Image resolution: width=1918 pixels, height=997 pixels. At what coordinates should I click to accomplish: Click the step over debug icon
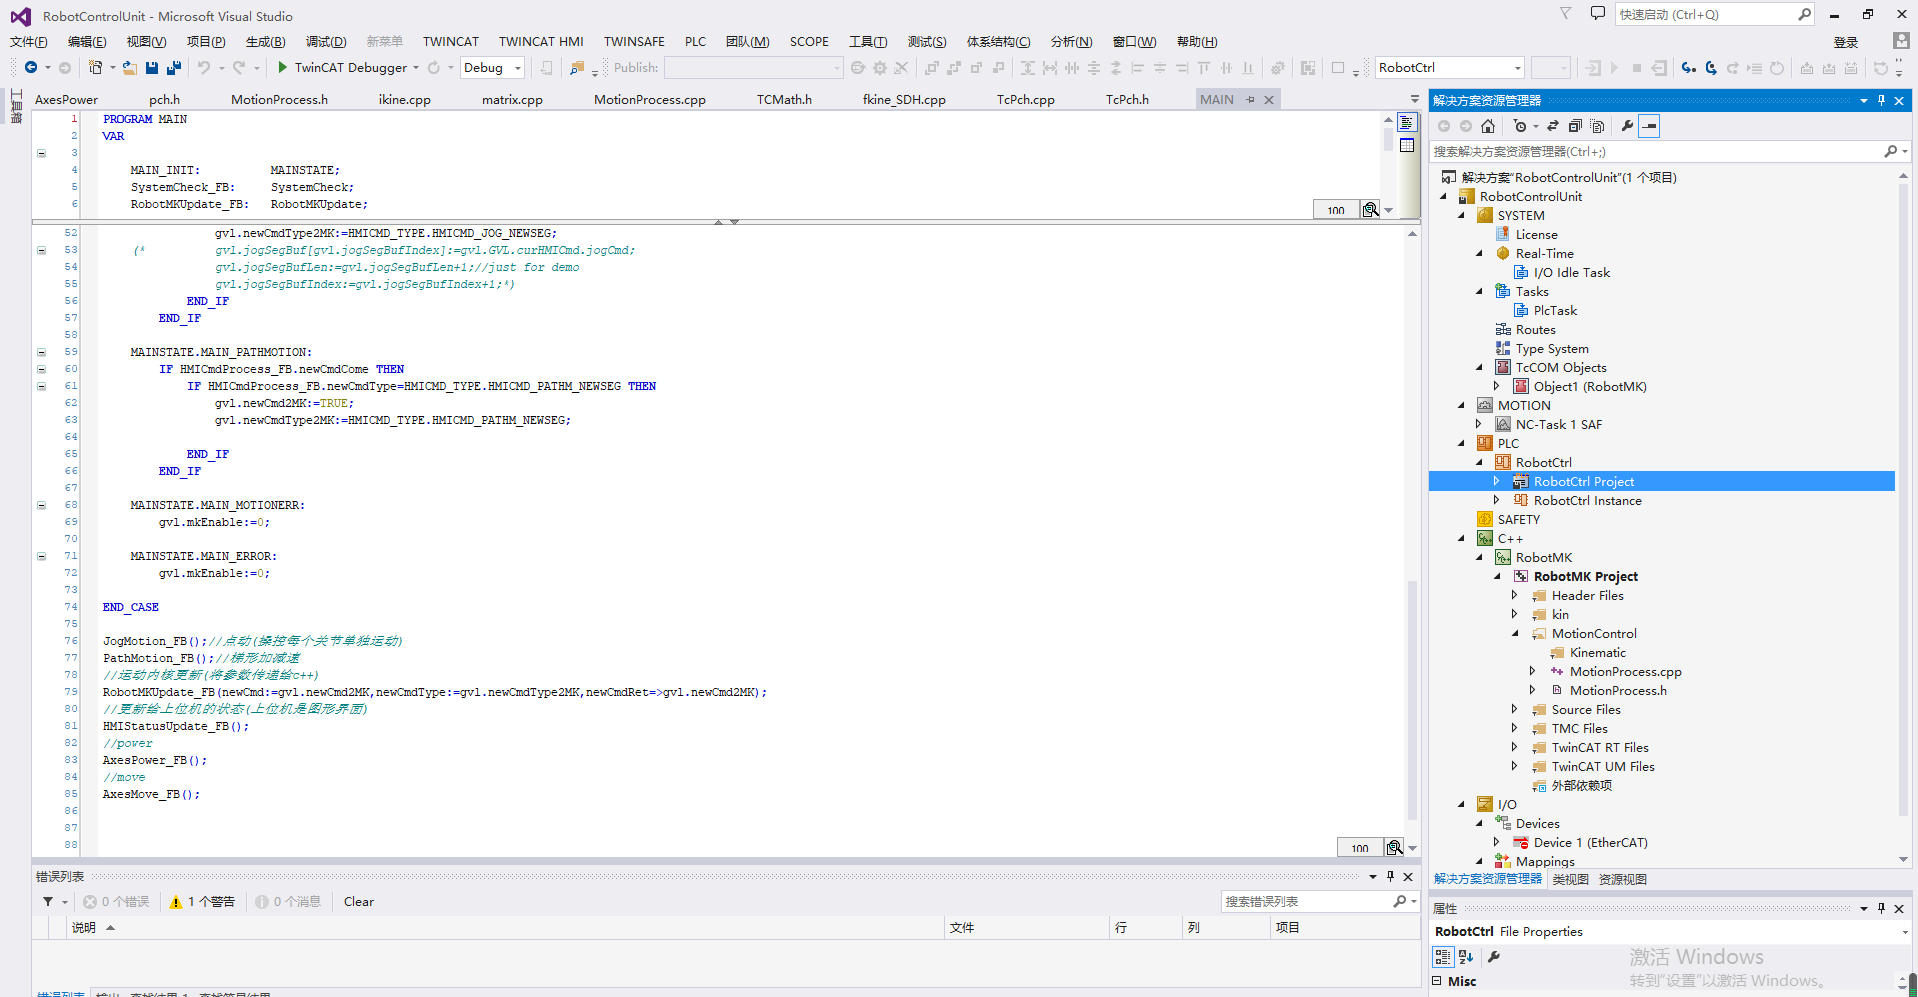point(1711,68)
